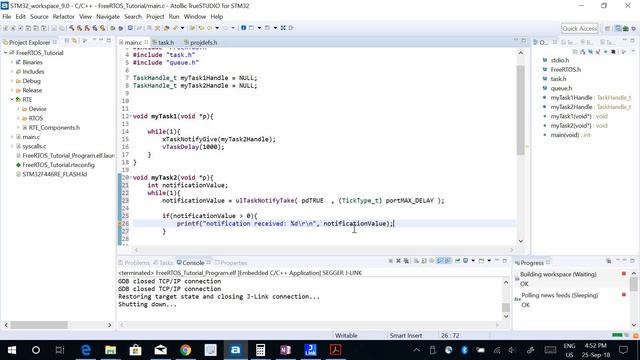Toggle Hide Inactive Elements in Outline toolbar
This screenshot has height=360, width=640.
click(613, 52)
